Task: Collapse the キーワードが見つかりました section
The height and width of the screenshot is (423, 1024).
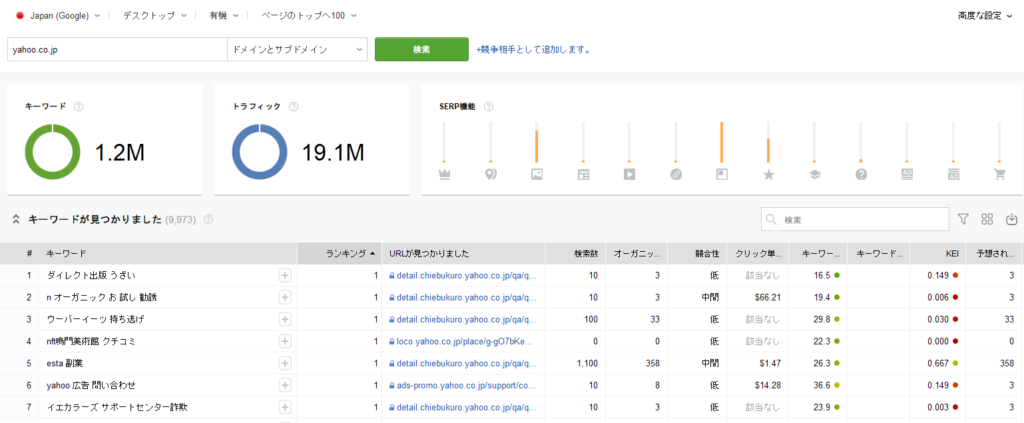Action: coord(16,220)
